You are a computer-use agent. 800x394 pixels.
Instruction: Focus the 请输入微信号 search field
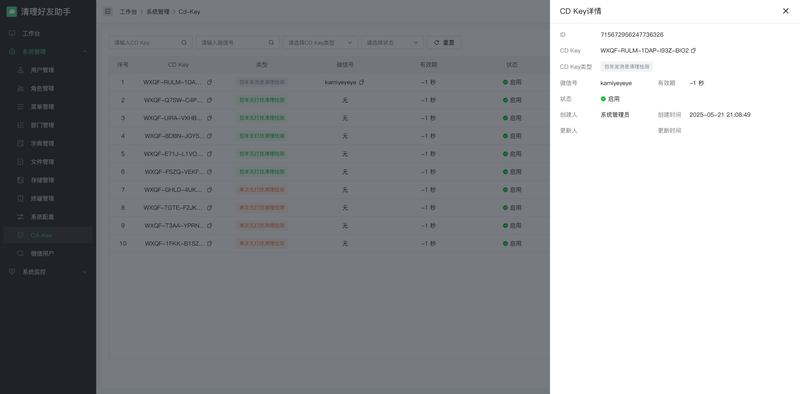coord(238,42)
